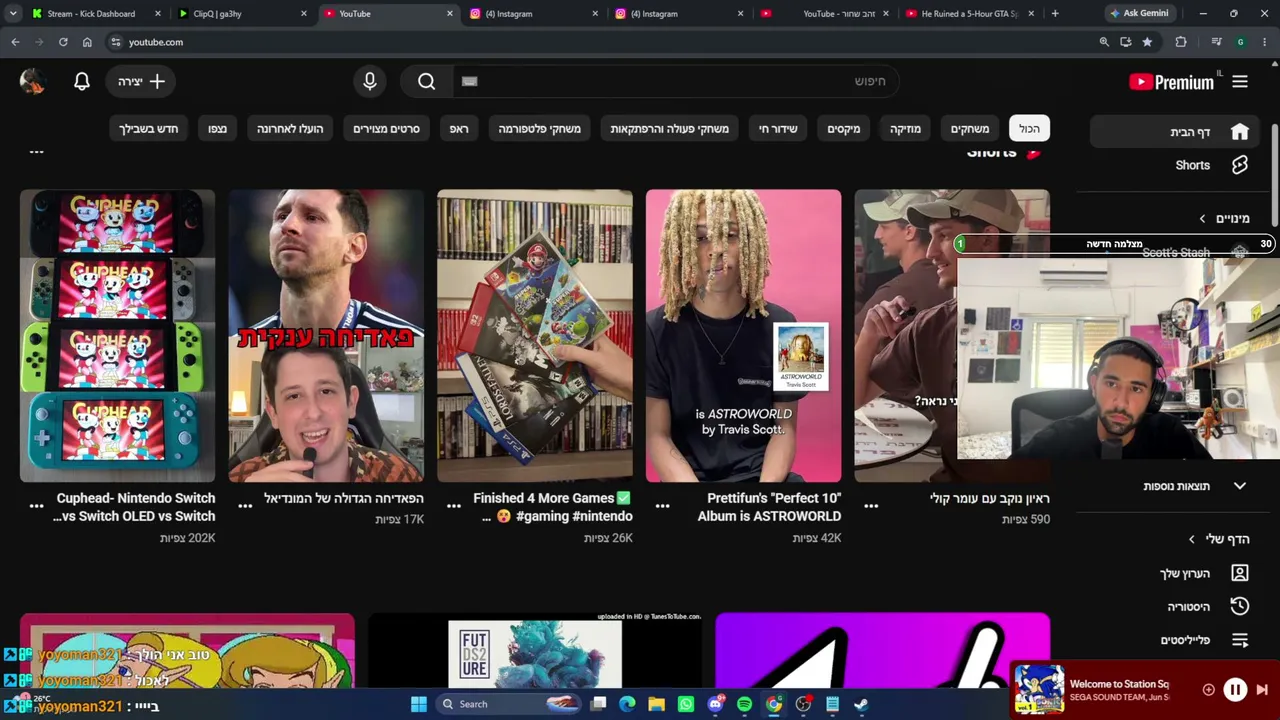
Task: Open browser zoom control
Action: [x=1104, y=42]
